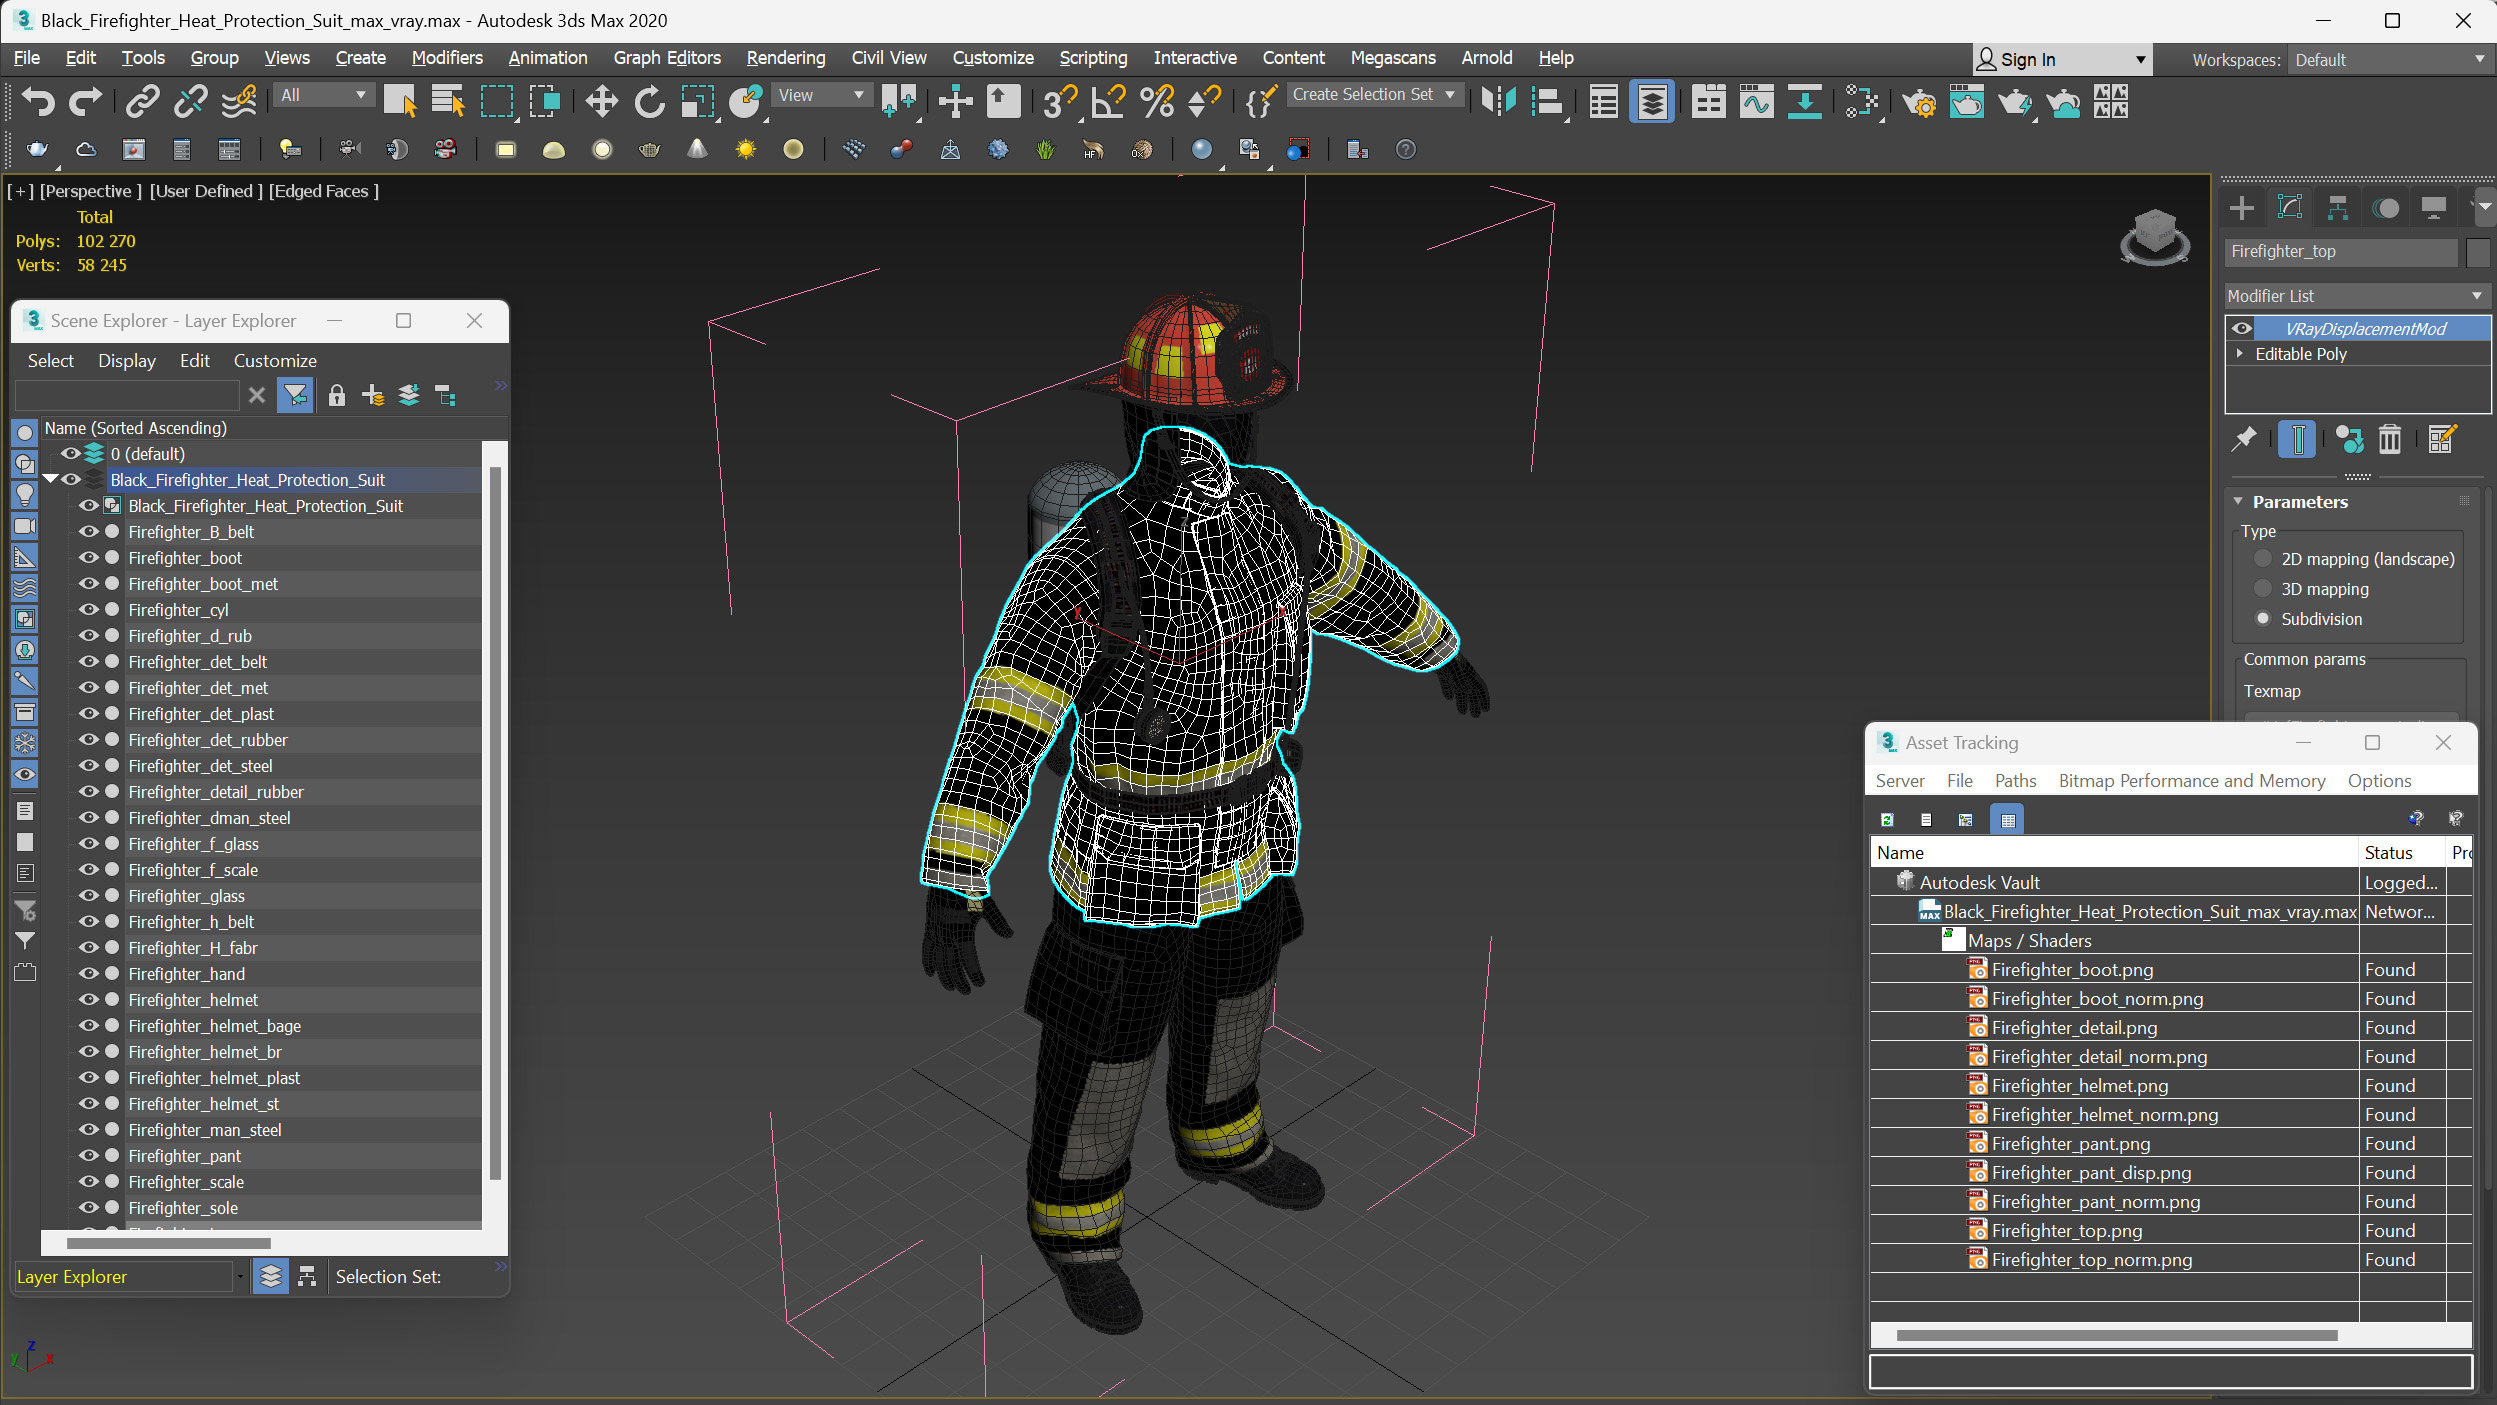This screenshot has height=1405, width=2497.
Task: Collapse the Black_Firefighter_Heat_Protection_Suit layer tree
Action: pyautogui.click(x=50, y=480)
